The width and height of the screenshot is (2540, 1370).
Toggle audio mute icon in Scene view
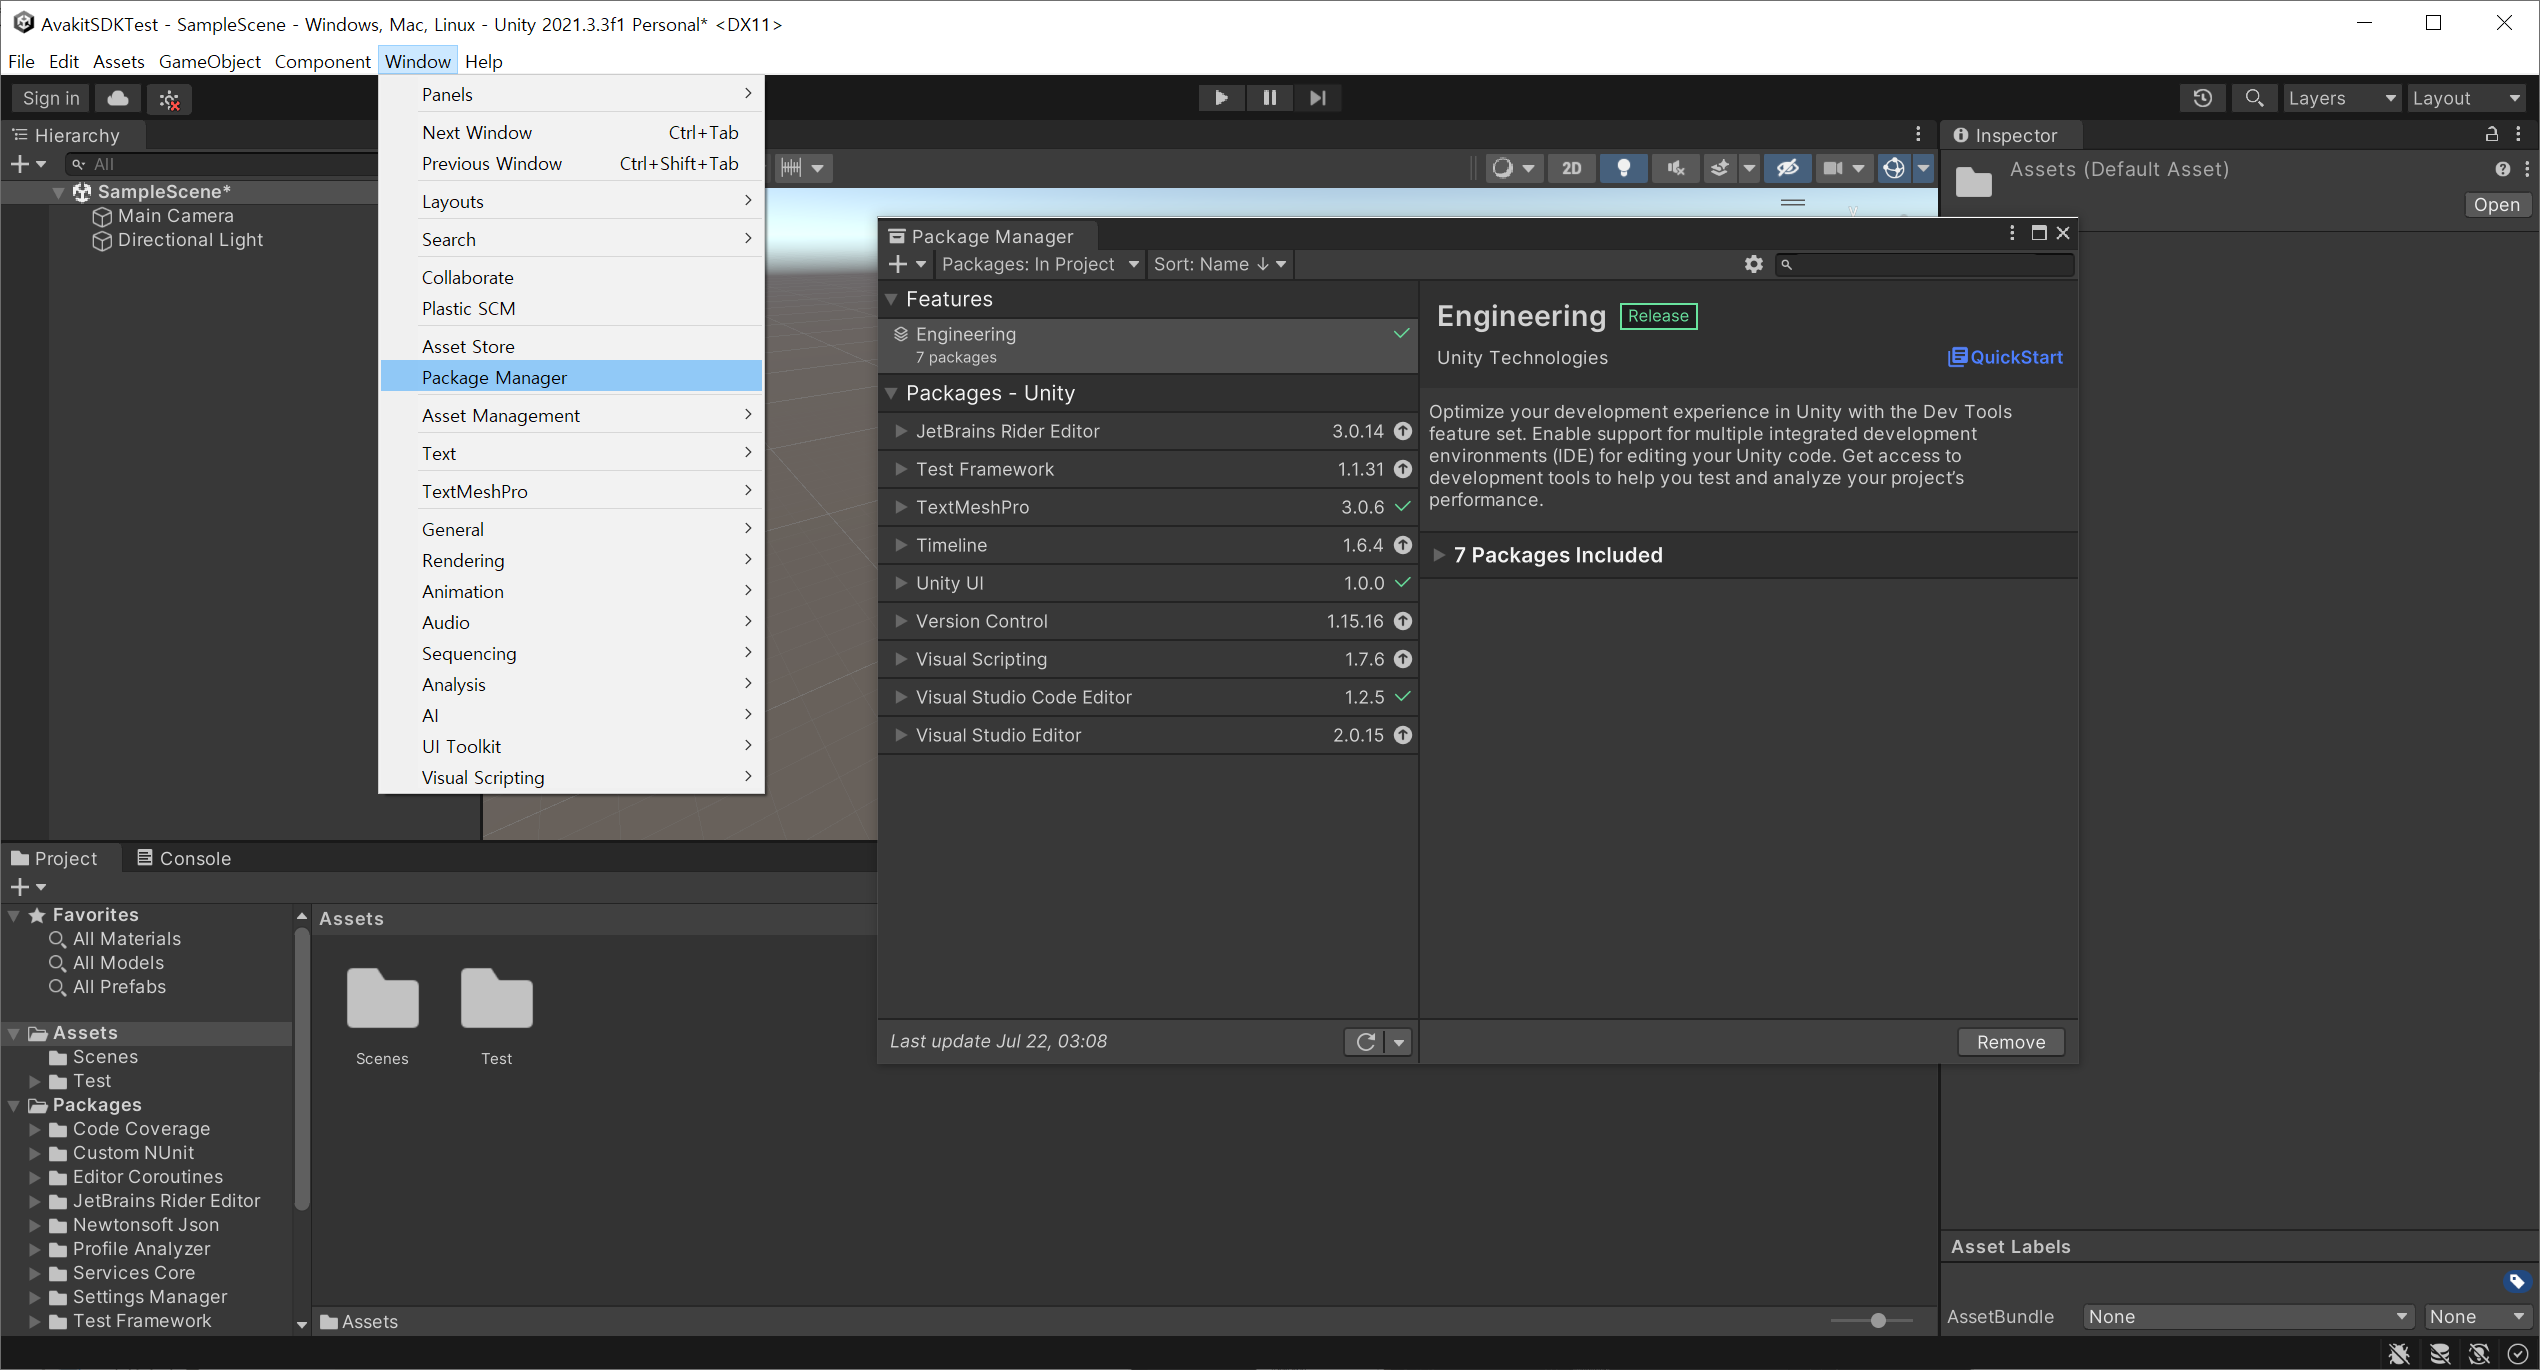pyautogui.click(x=1675, y=168)
